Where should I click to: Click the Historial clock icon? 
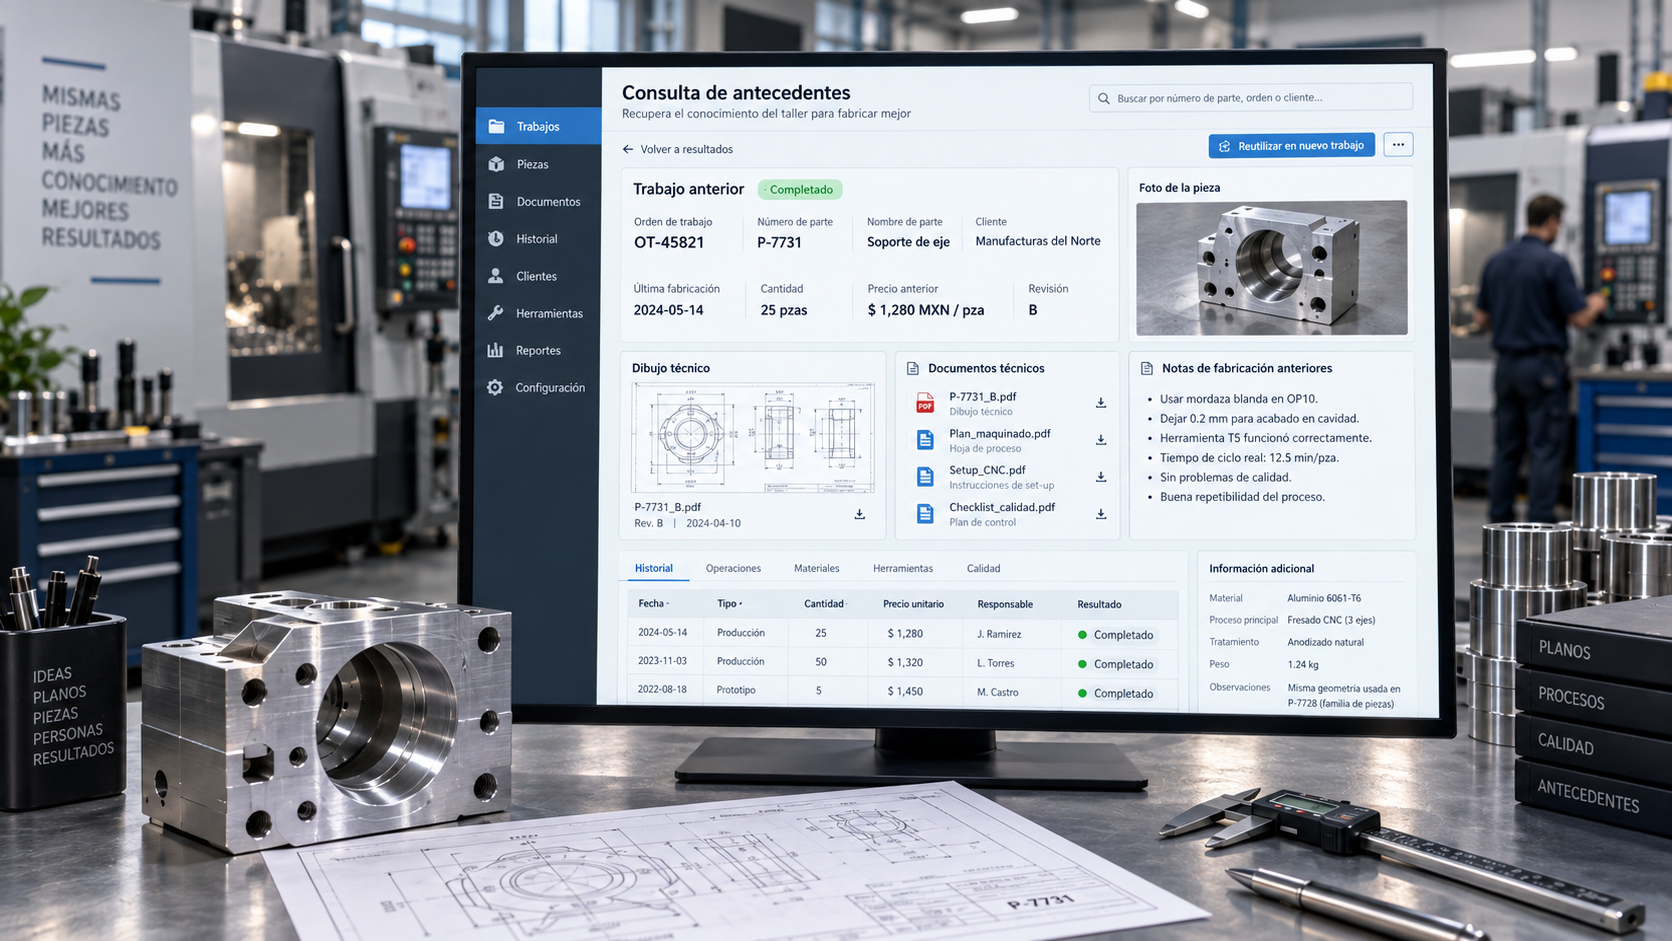click(496, 238)
